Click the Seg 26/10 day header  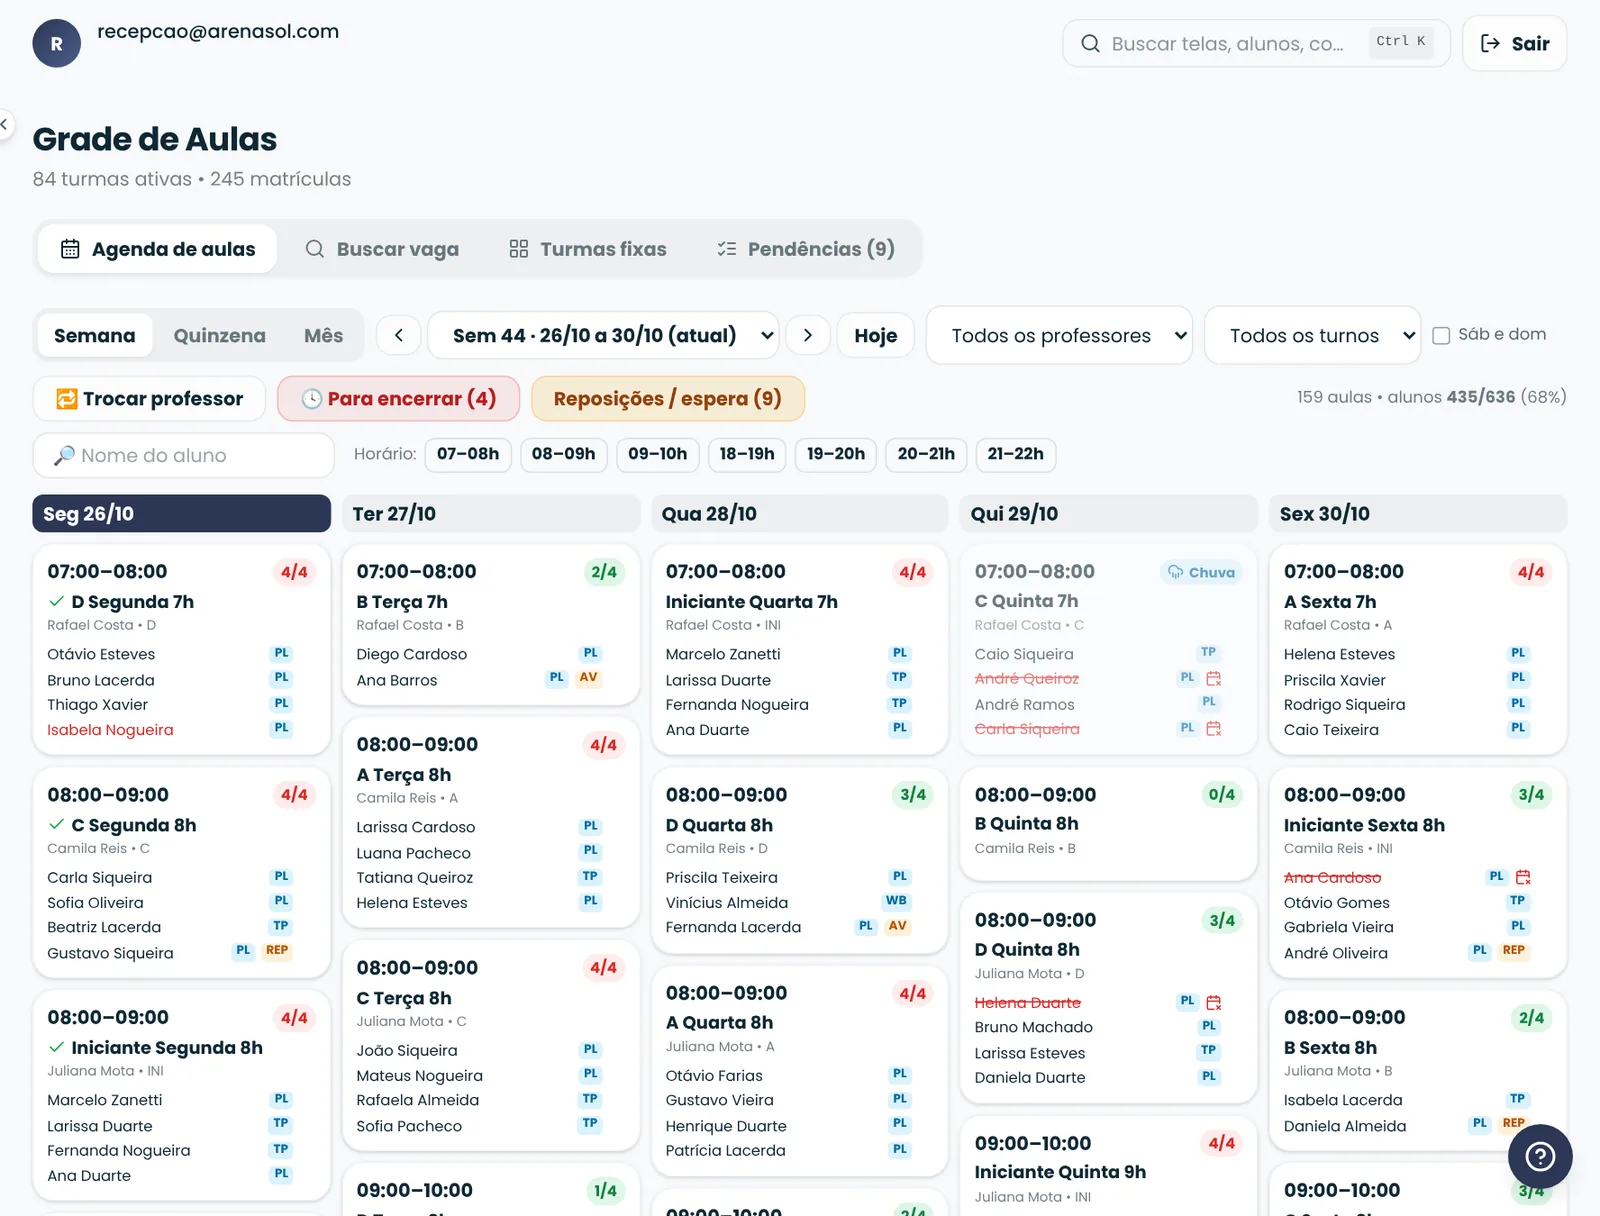(x=181, y=514)
